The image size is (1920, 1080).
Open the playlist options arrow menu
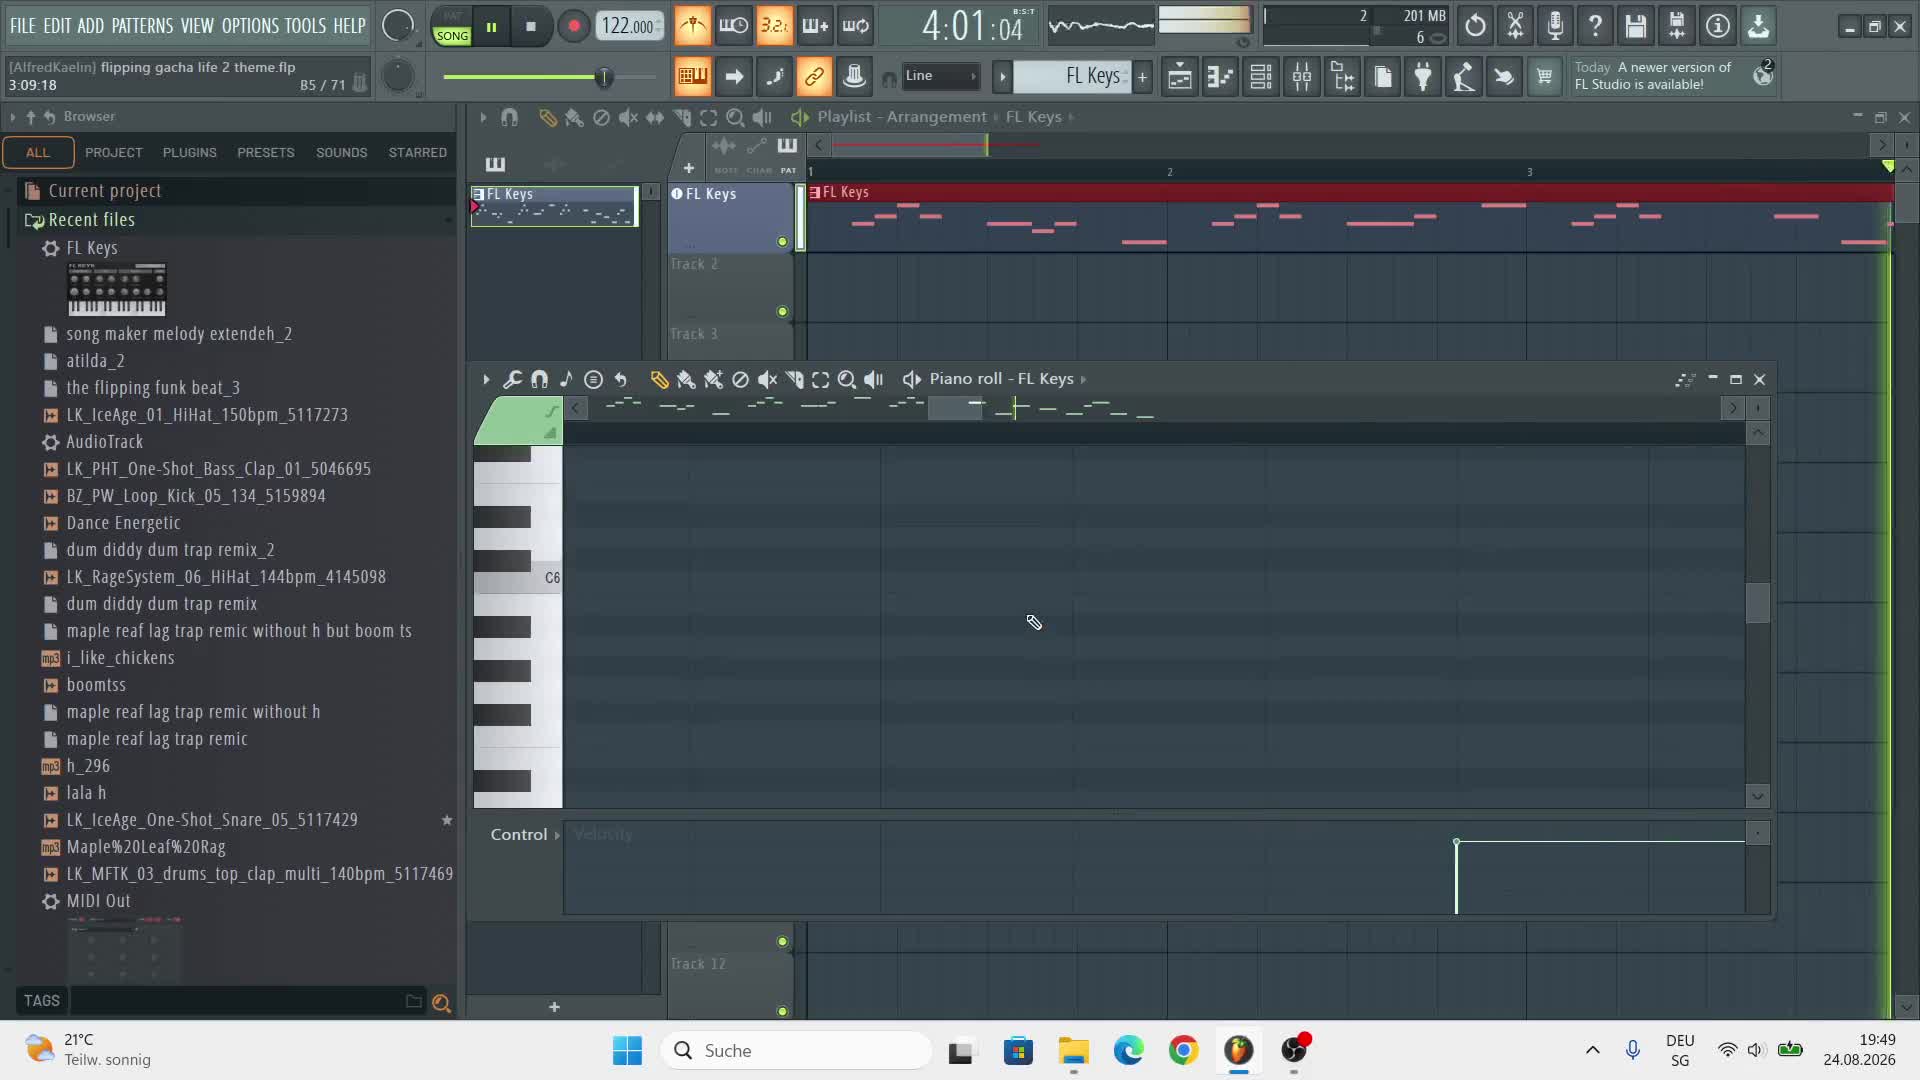point(483,117)
